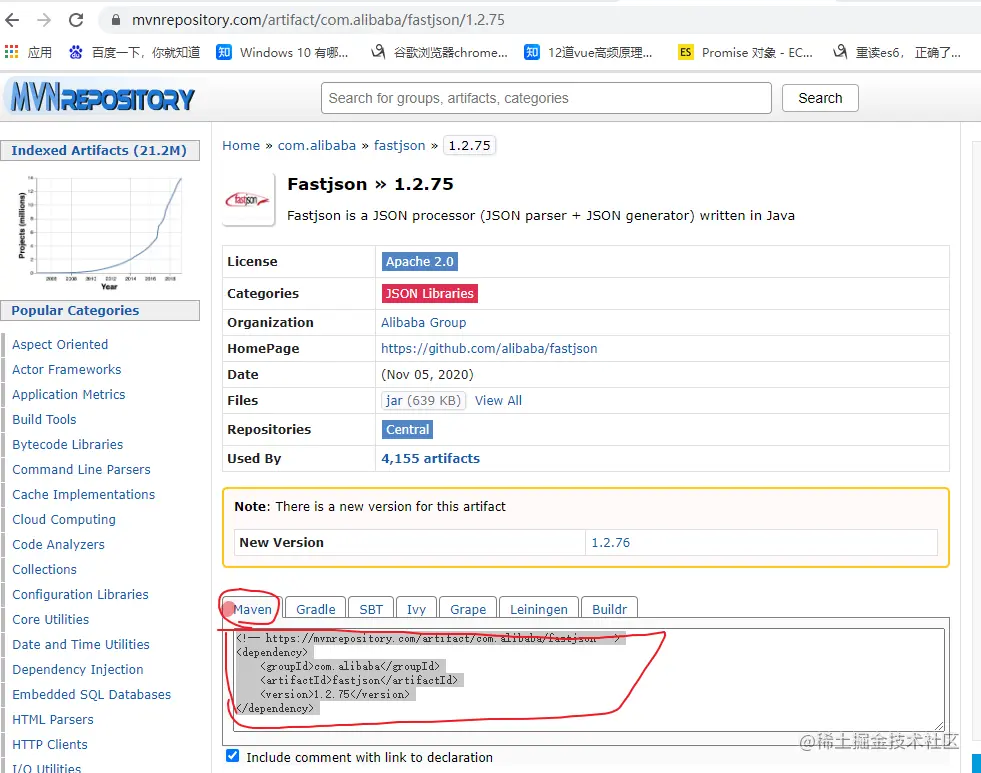Switch to the Grape tab

click(x=467, y=609)
